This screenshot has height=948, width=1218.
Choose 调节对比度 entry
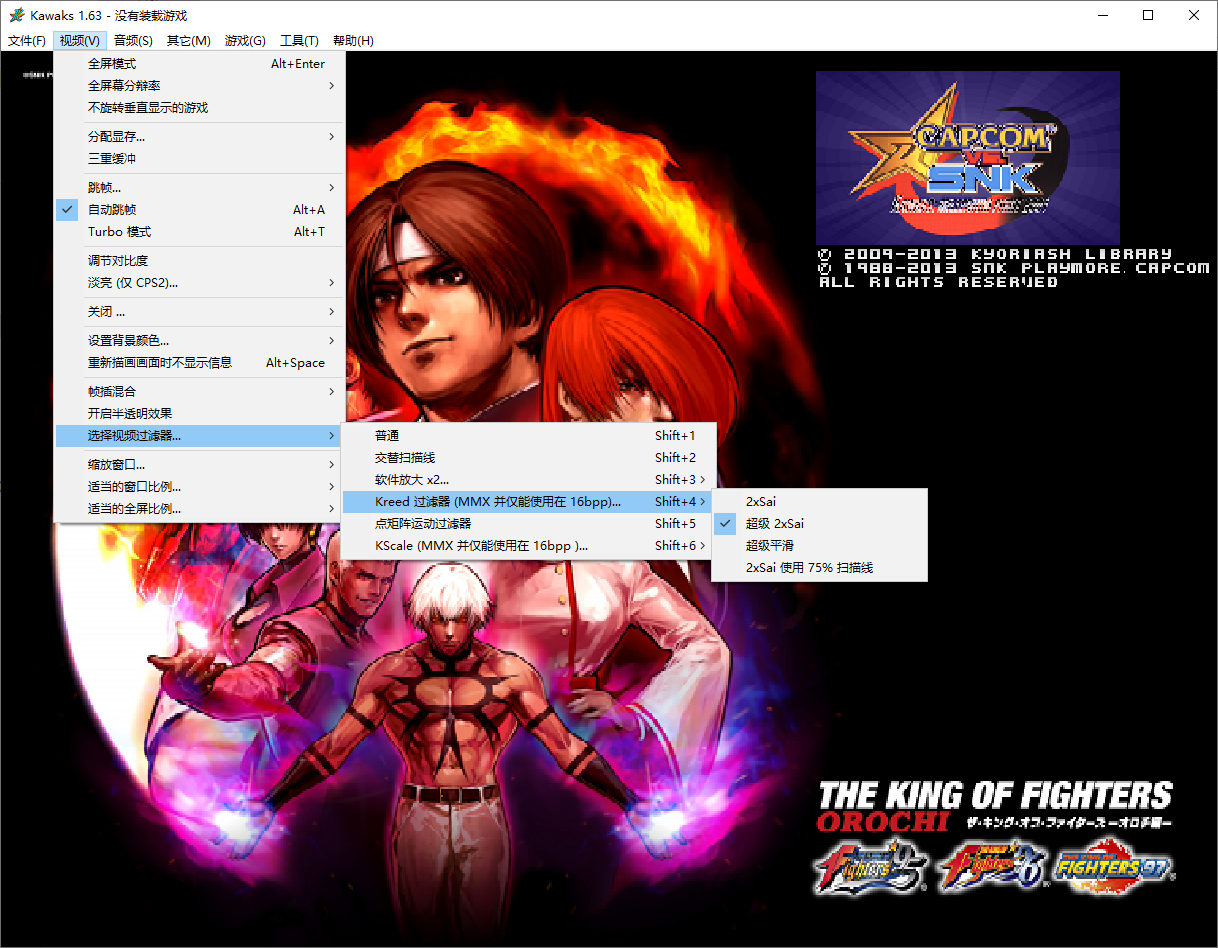click(x=200, y=261)
